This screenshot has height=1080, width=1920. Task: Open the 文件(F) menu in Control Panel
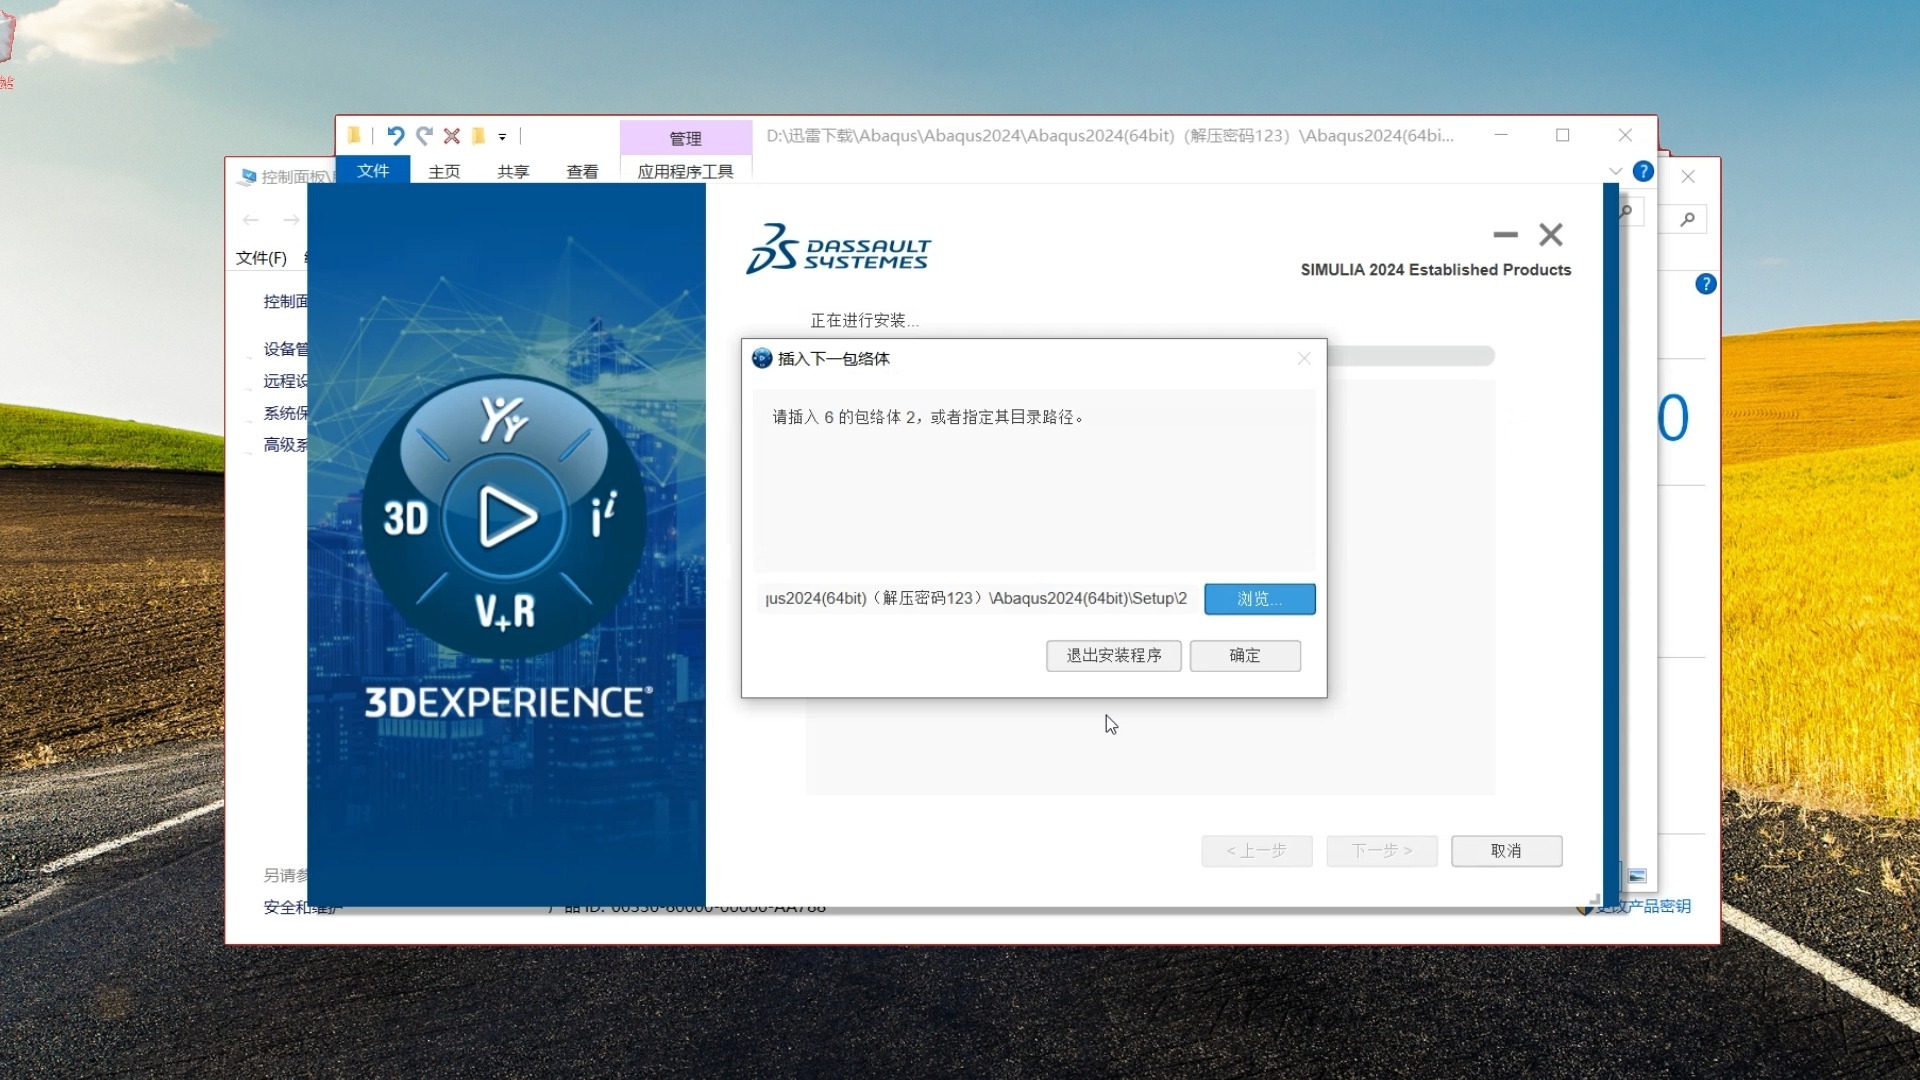pyautogui.click(x=261, y=258)
